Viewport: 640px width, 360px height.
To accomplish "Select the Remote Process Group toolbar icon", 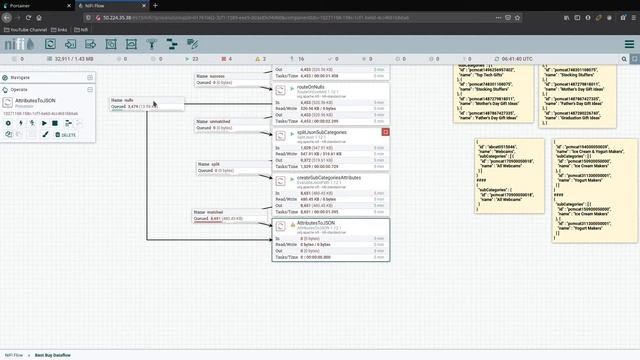I will click(x=131, y=44).
